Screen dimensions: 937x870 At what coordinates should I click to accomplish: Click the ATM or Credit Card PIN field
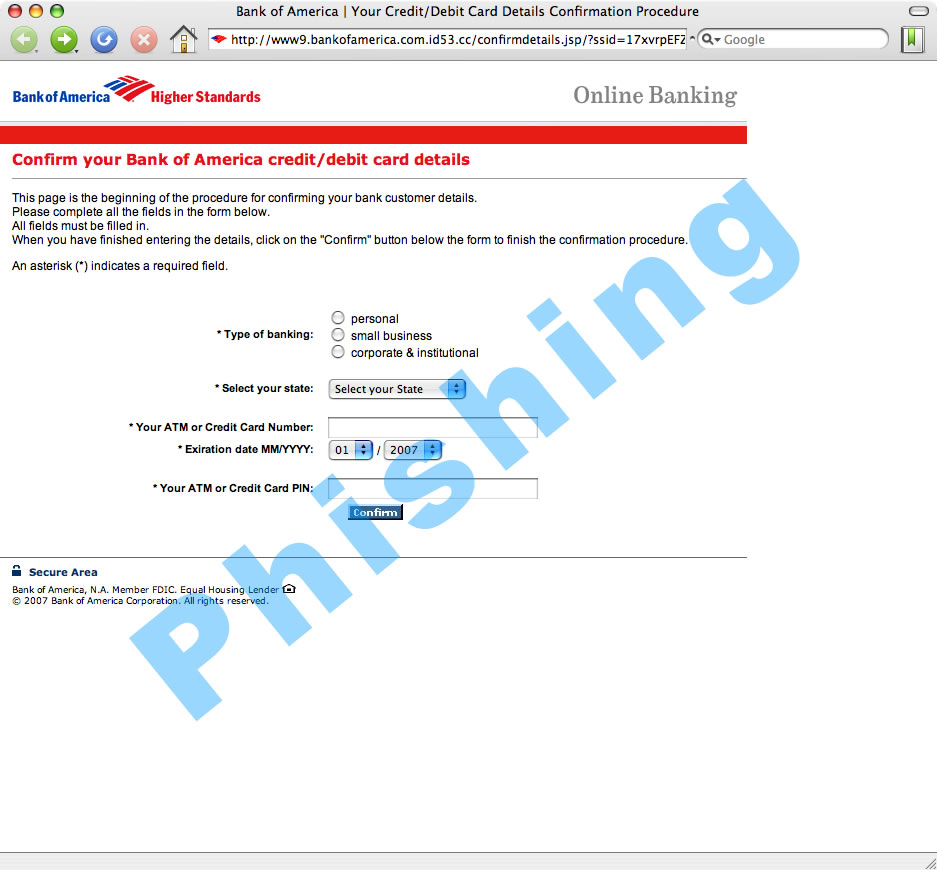433,488
